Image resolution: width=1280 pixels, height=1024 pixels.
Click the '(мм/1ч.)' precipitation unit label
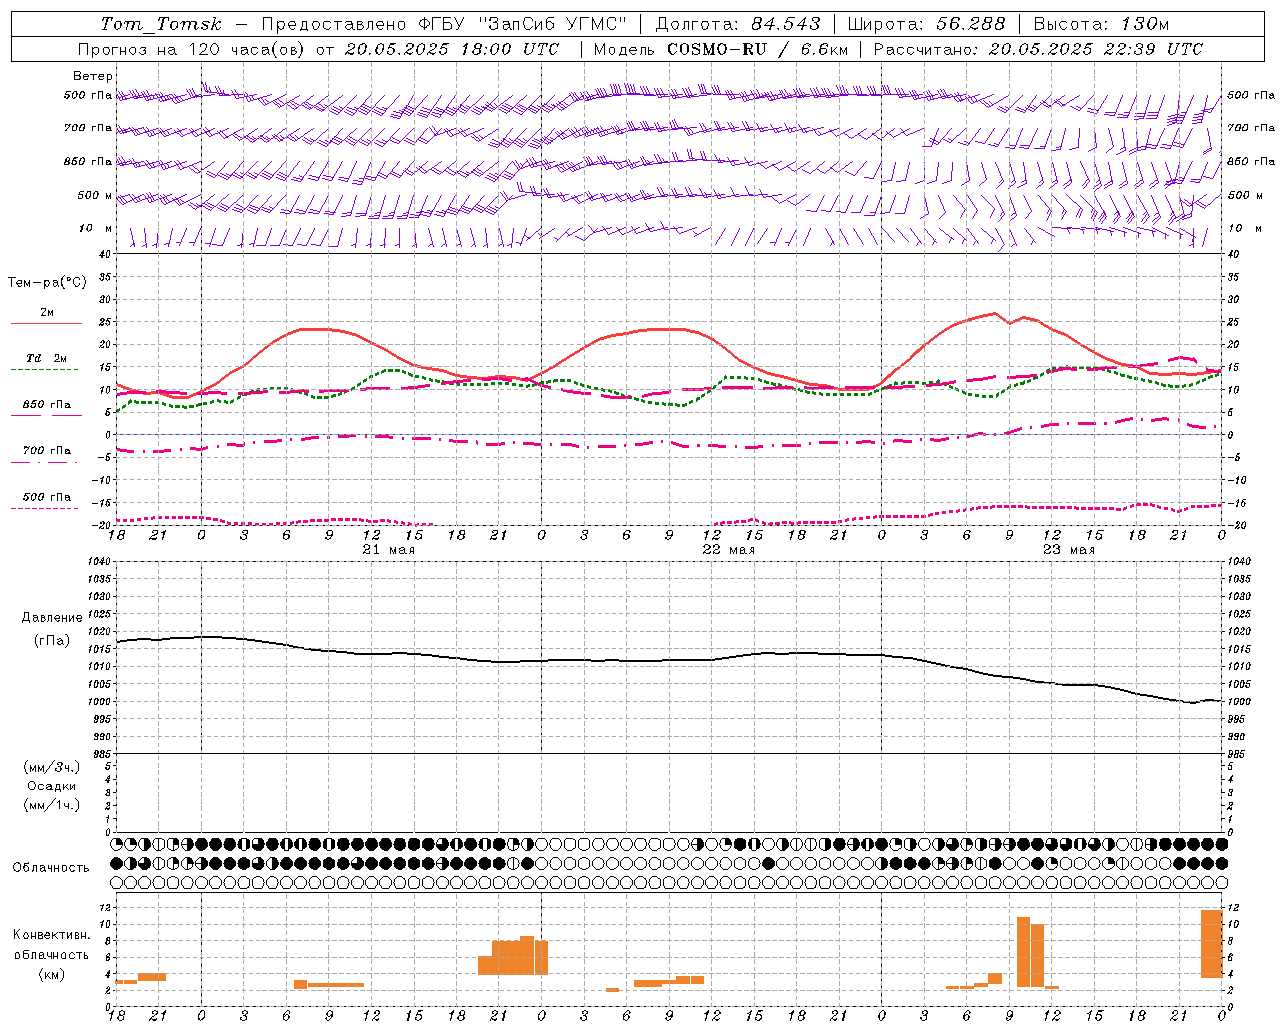click(52, 805)
